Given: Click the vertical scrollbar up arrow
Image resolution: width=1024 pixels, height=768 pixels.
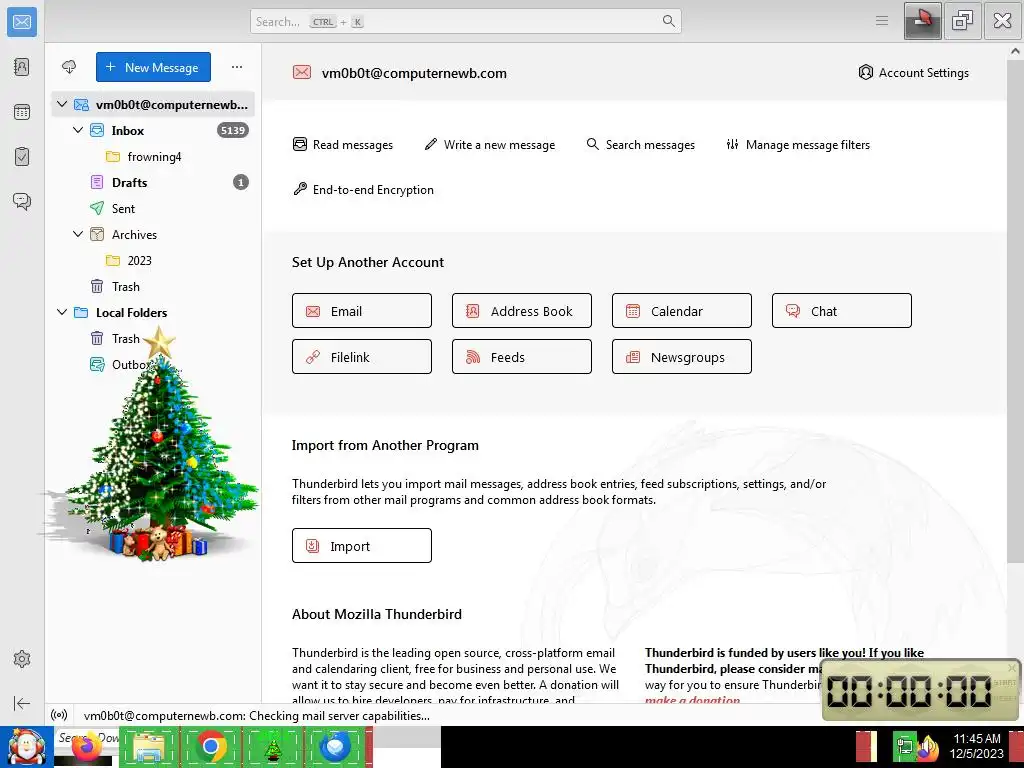Looking at the screenshot, I should click(x=1016, y=50).
